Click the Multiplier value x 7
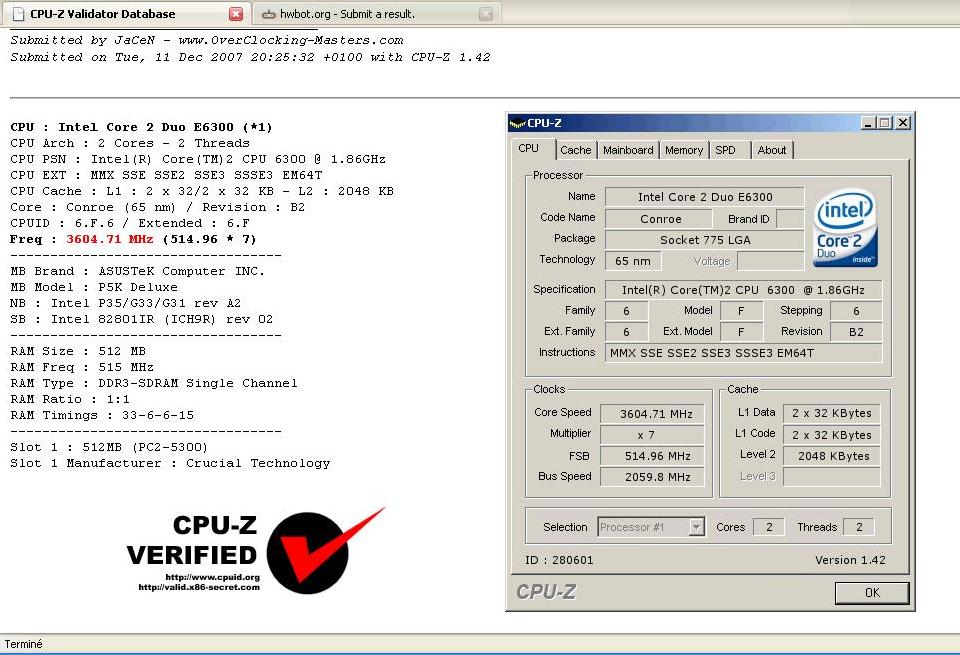Viewport: 960px width, 655px height. coord(652,435)
